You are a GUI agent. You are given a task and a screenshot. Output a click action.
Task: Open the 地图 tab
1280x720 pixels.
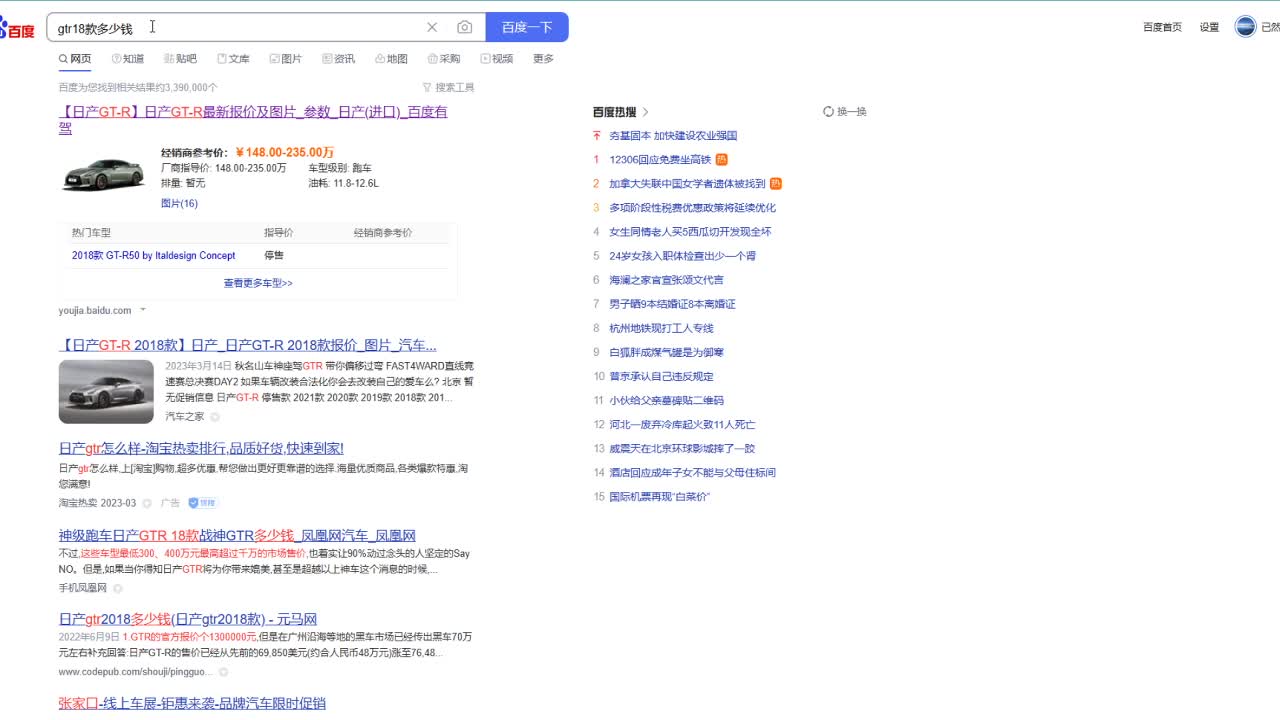(391, 59)
